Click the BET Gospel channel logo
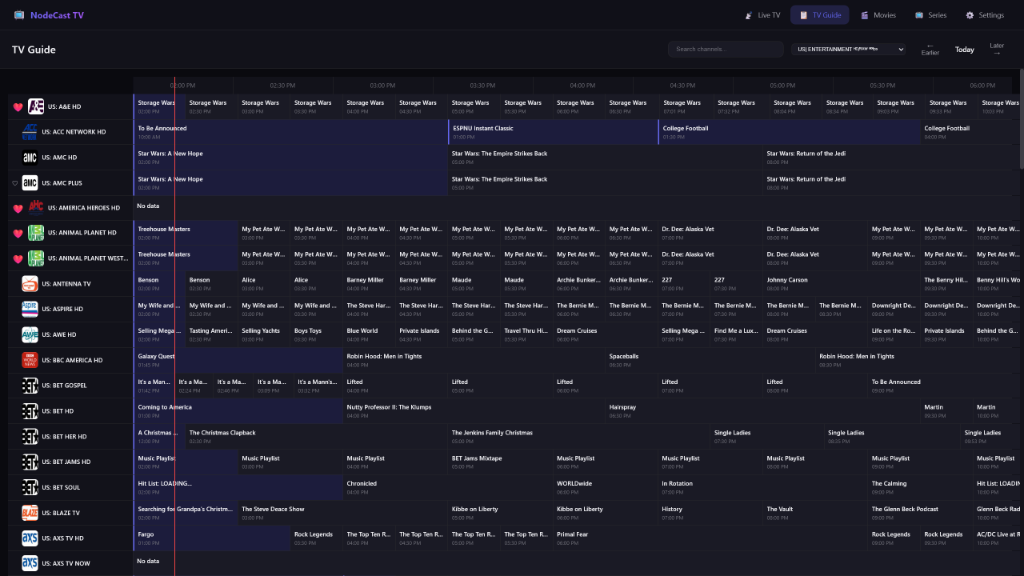This screenshot has width=1024, height=576. pos(29,385)
